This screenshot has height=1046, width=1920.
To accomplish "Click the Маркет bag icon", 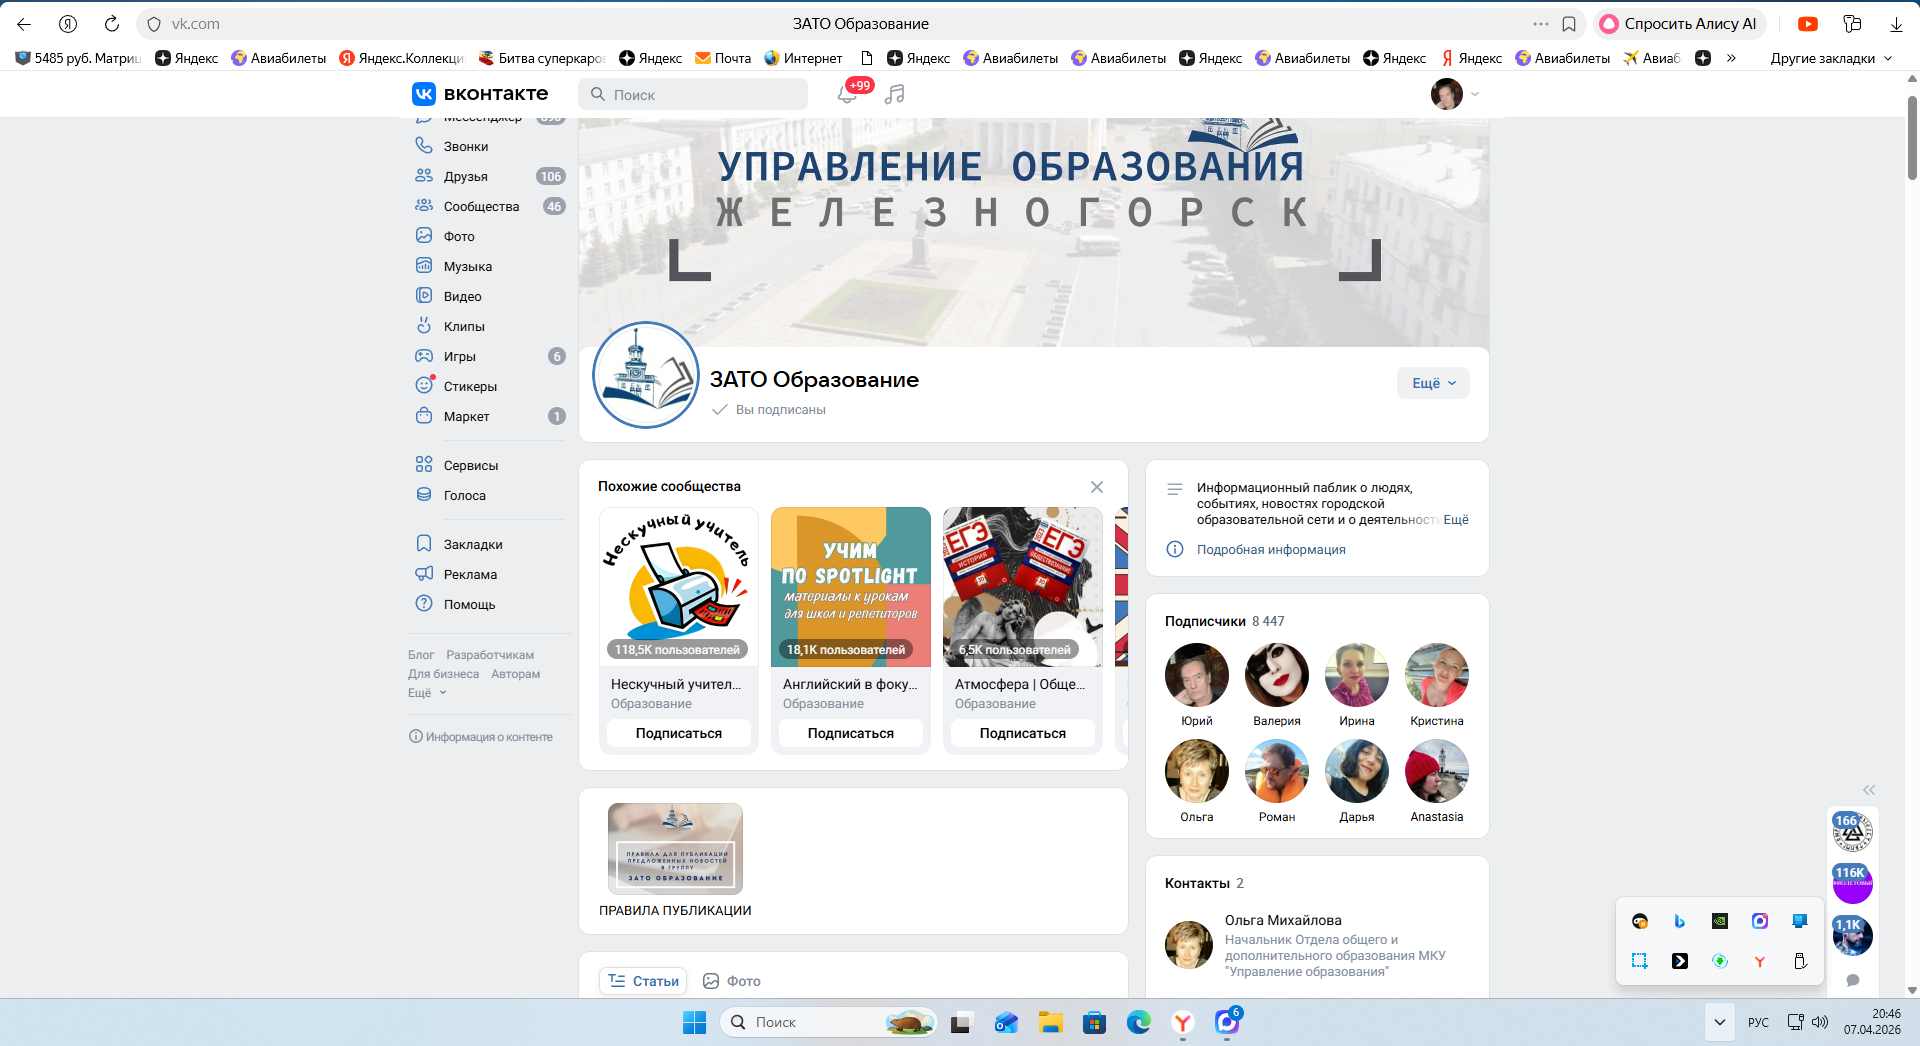I will [x=424, y=416].
